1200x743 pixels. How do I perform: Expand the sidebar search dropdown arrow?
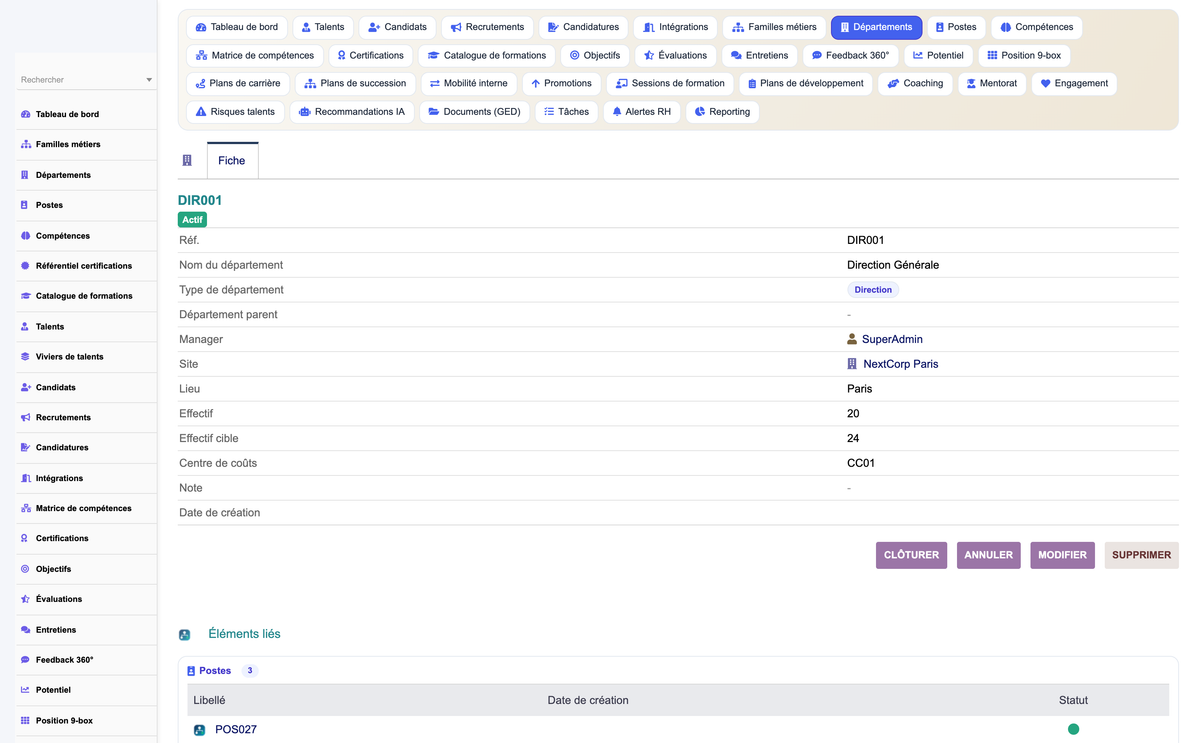click(x=149, y=80)
